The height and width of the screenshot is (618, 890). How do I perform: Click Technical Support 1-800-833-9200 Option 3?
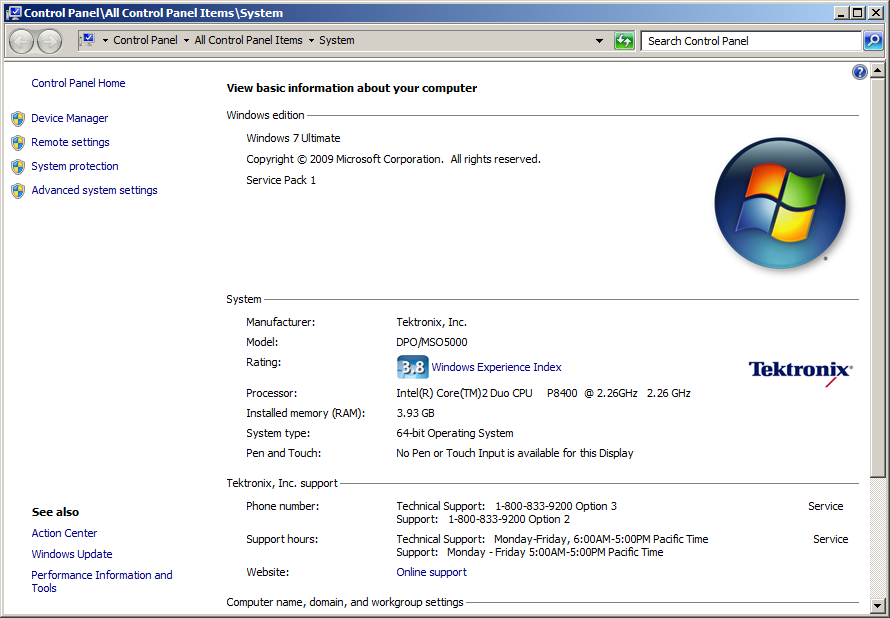point(506,506)
